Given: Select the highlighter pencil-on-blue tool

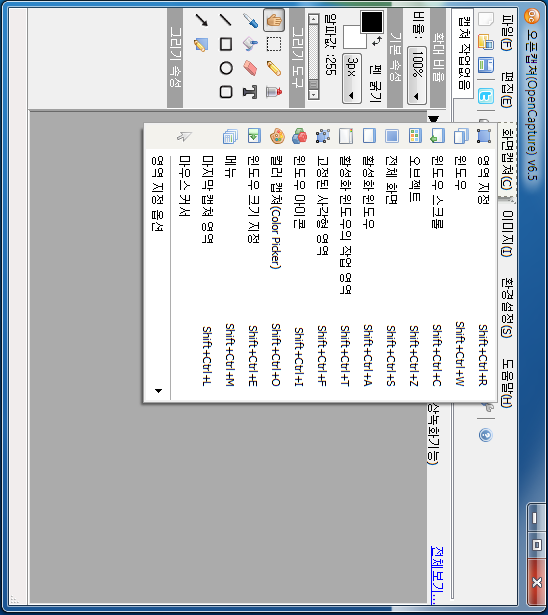Looking at the screenshot, I should (x=201, y=44).
